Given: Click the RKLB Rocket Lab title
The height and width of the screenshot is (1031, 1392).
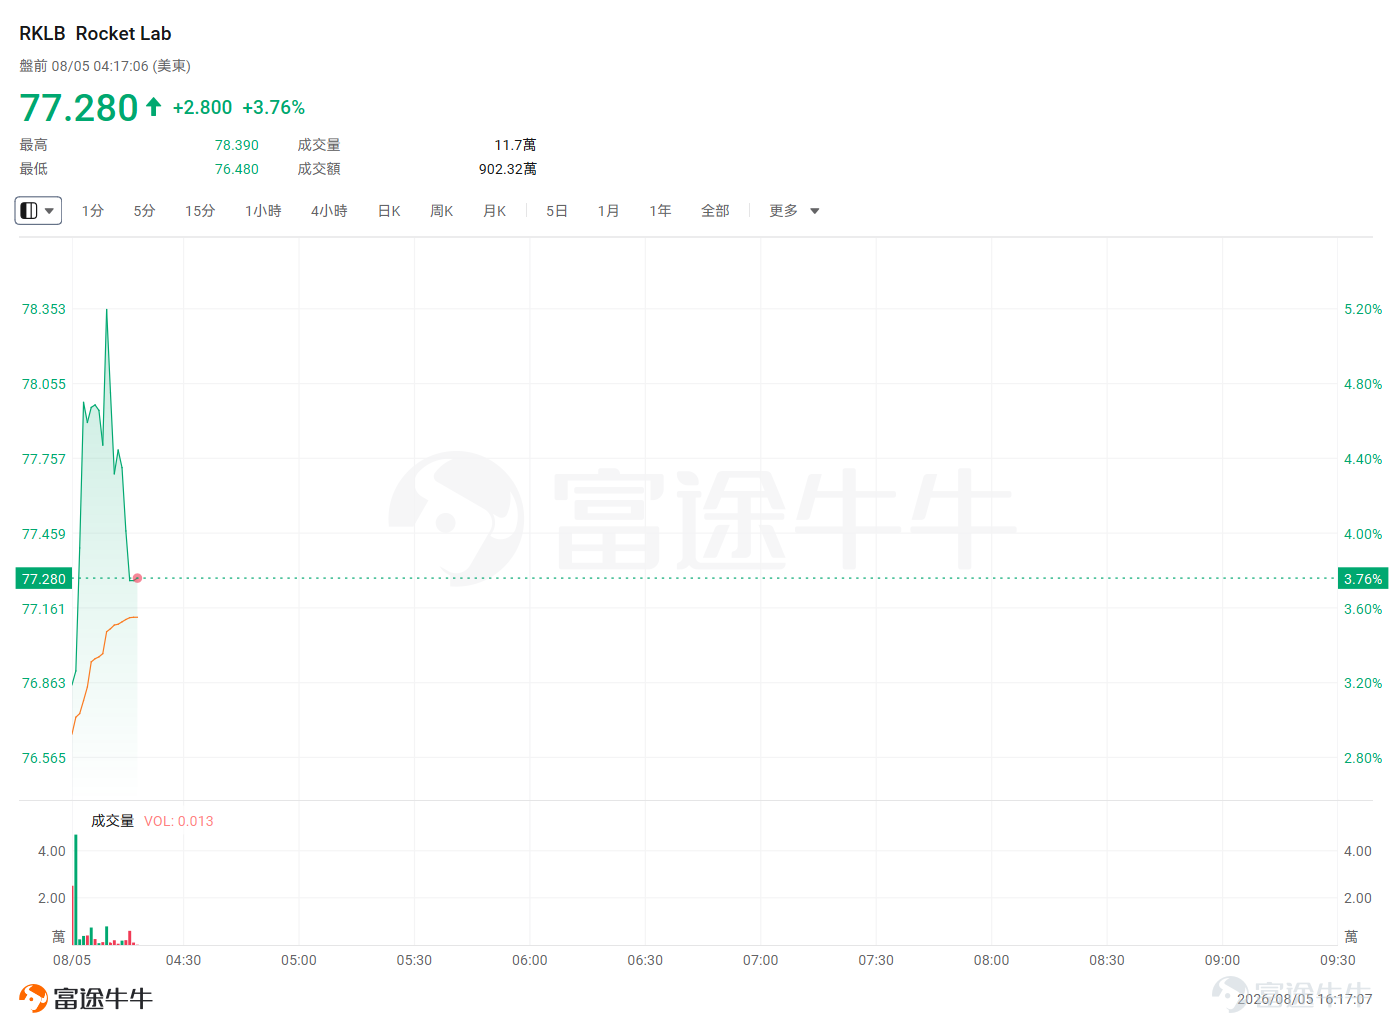Looking at the screenshot, I should (x=95, y=34).
